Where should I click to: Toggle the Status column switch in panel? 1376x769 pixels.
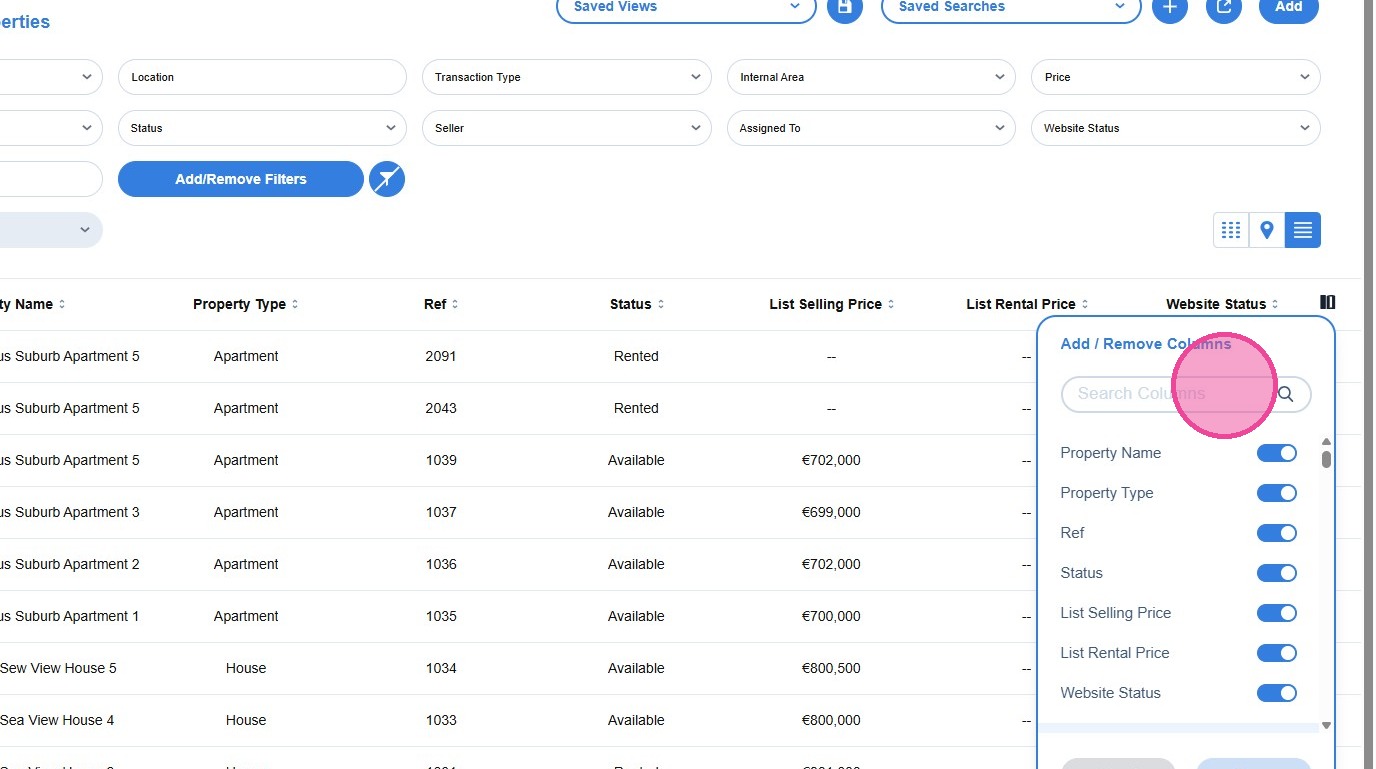tap(1277, 573)
